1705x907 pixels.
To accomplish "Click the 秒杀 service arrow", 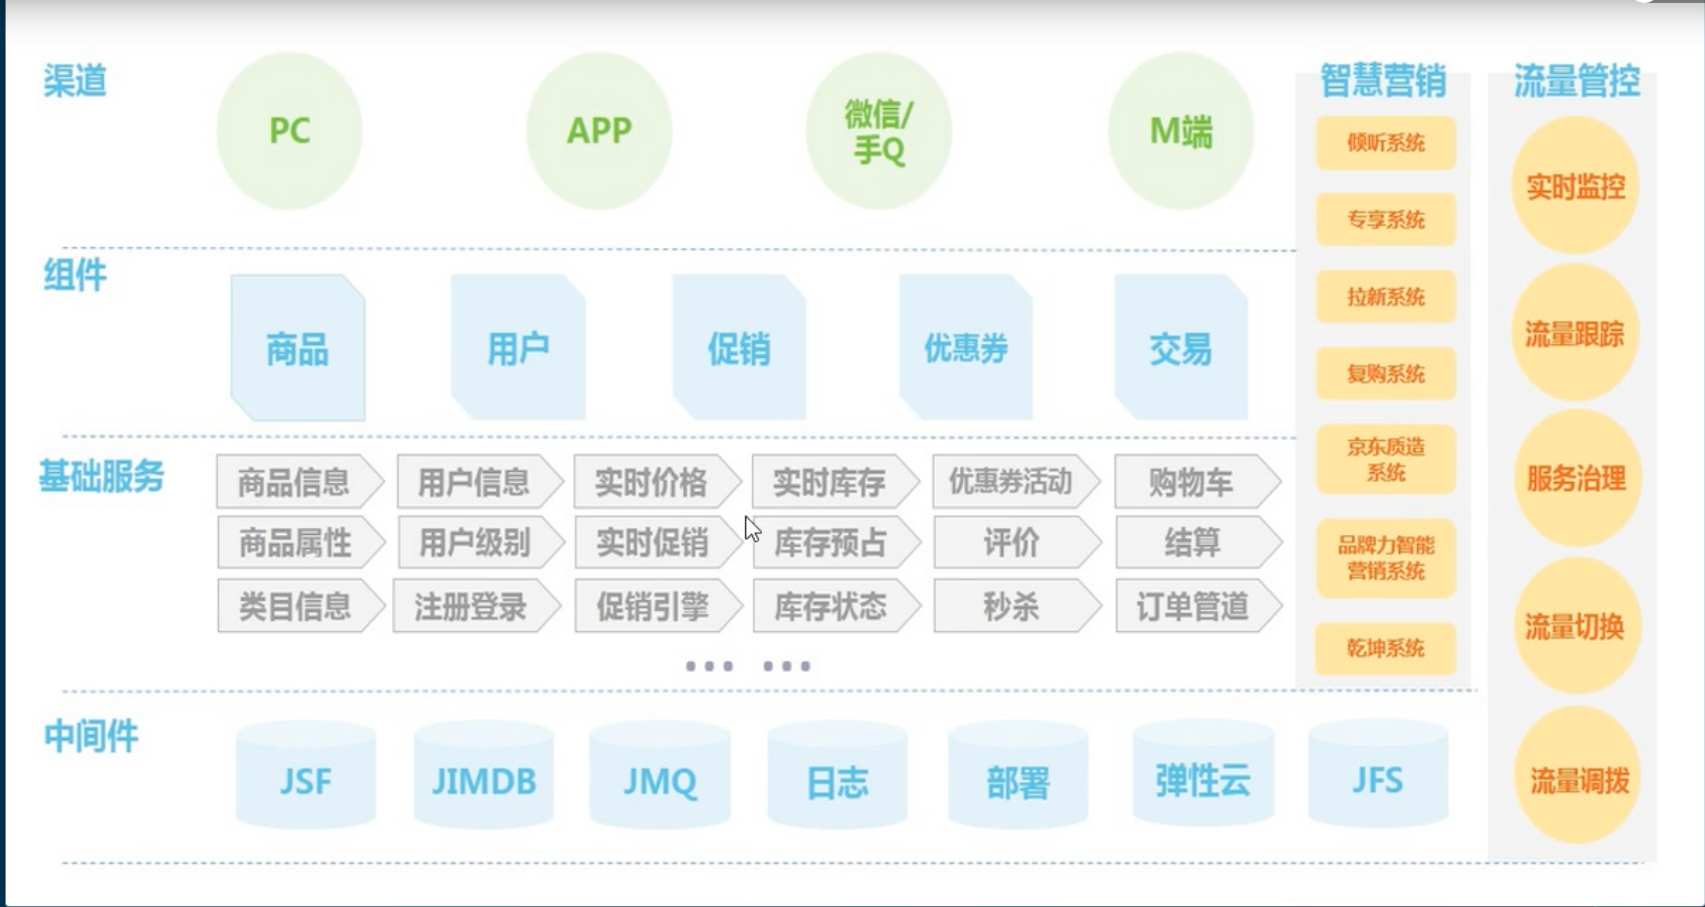I will [x=1018, y=606].
